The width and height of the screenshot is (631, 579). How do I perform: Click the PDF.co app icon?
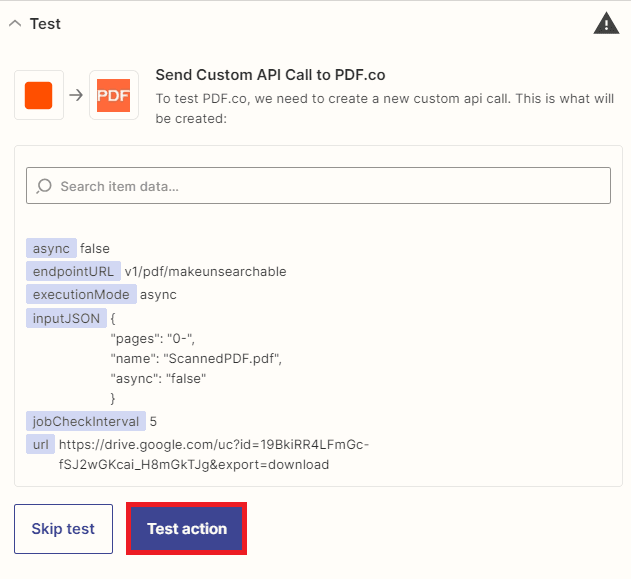point(114,95)
